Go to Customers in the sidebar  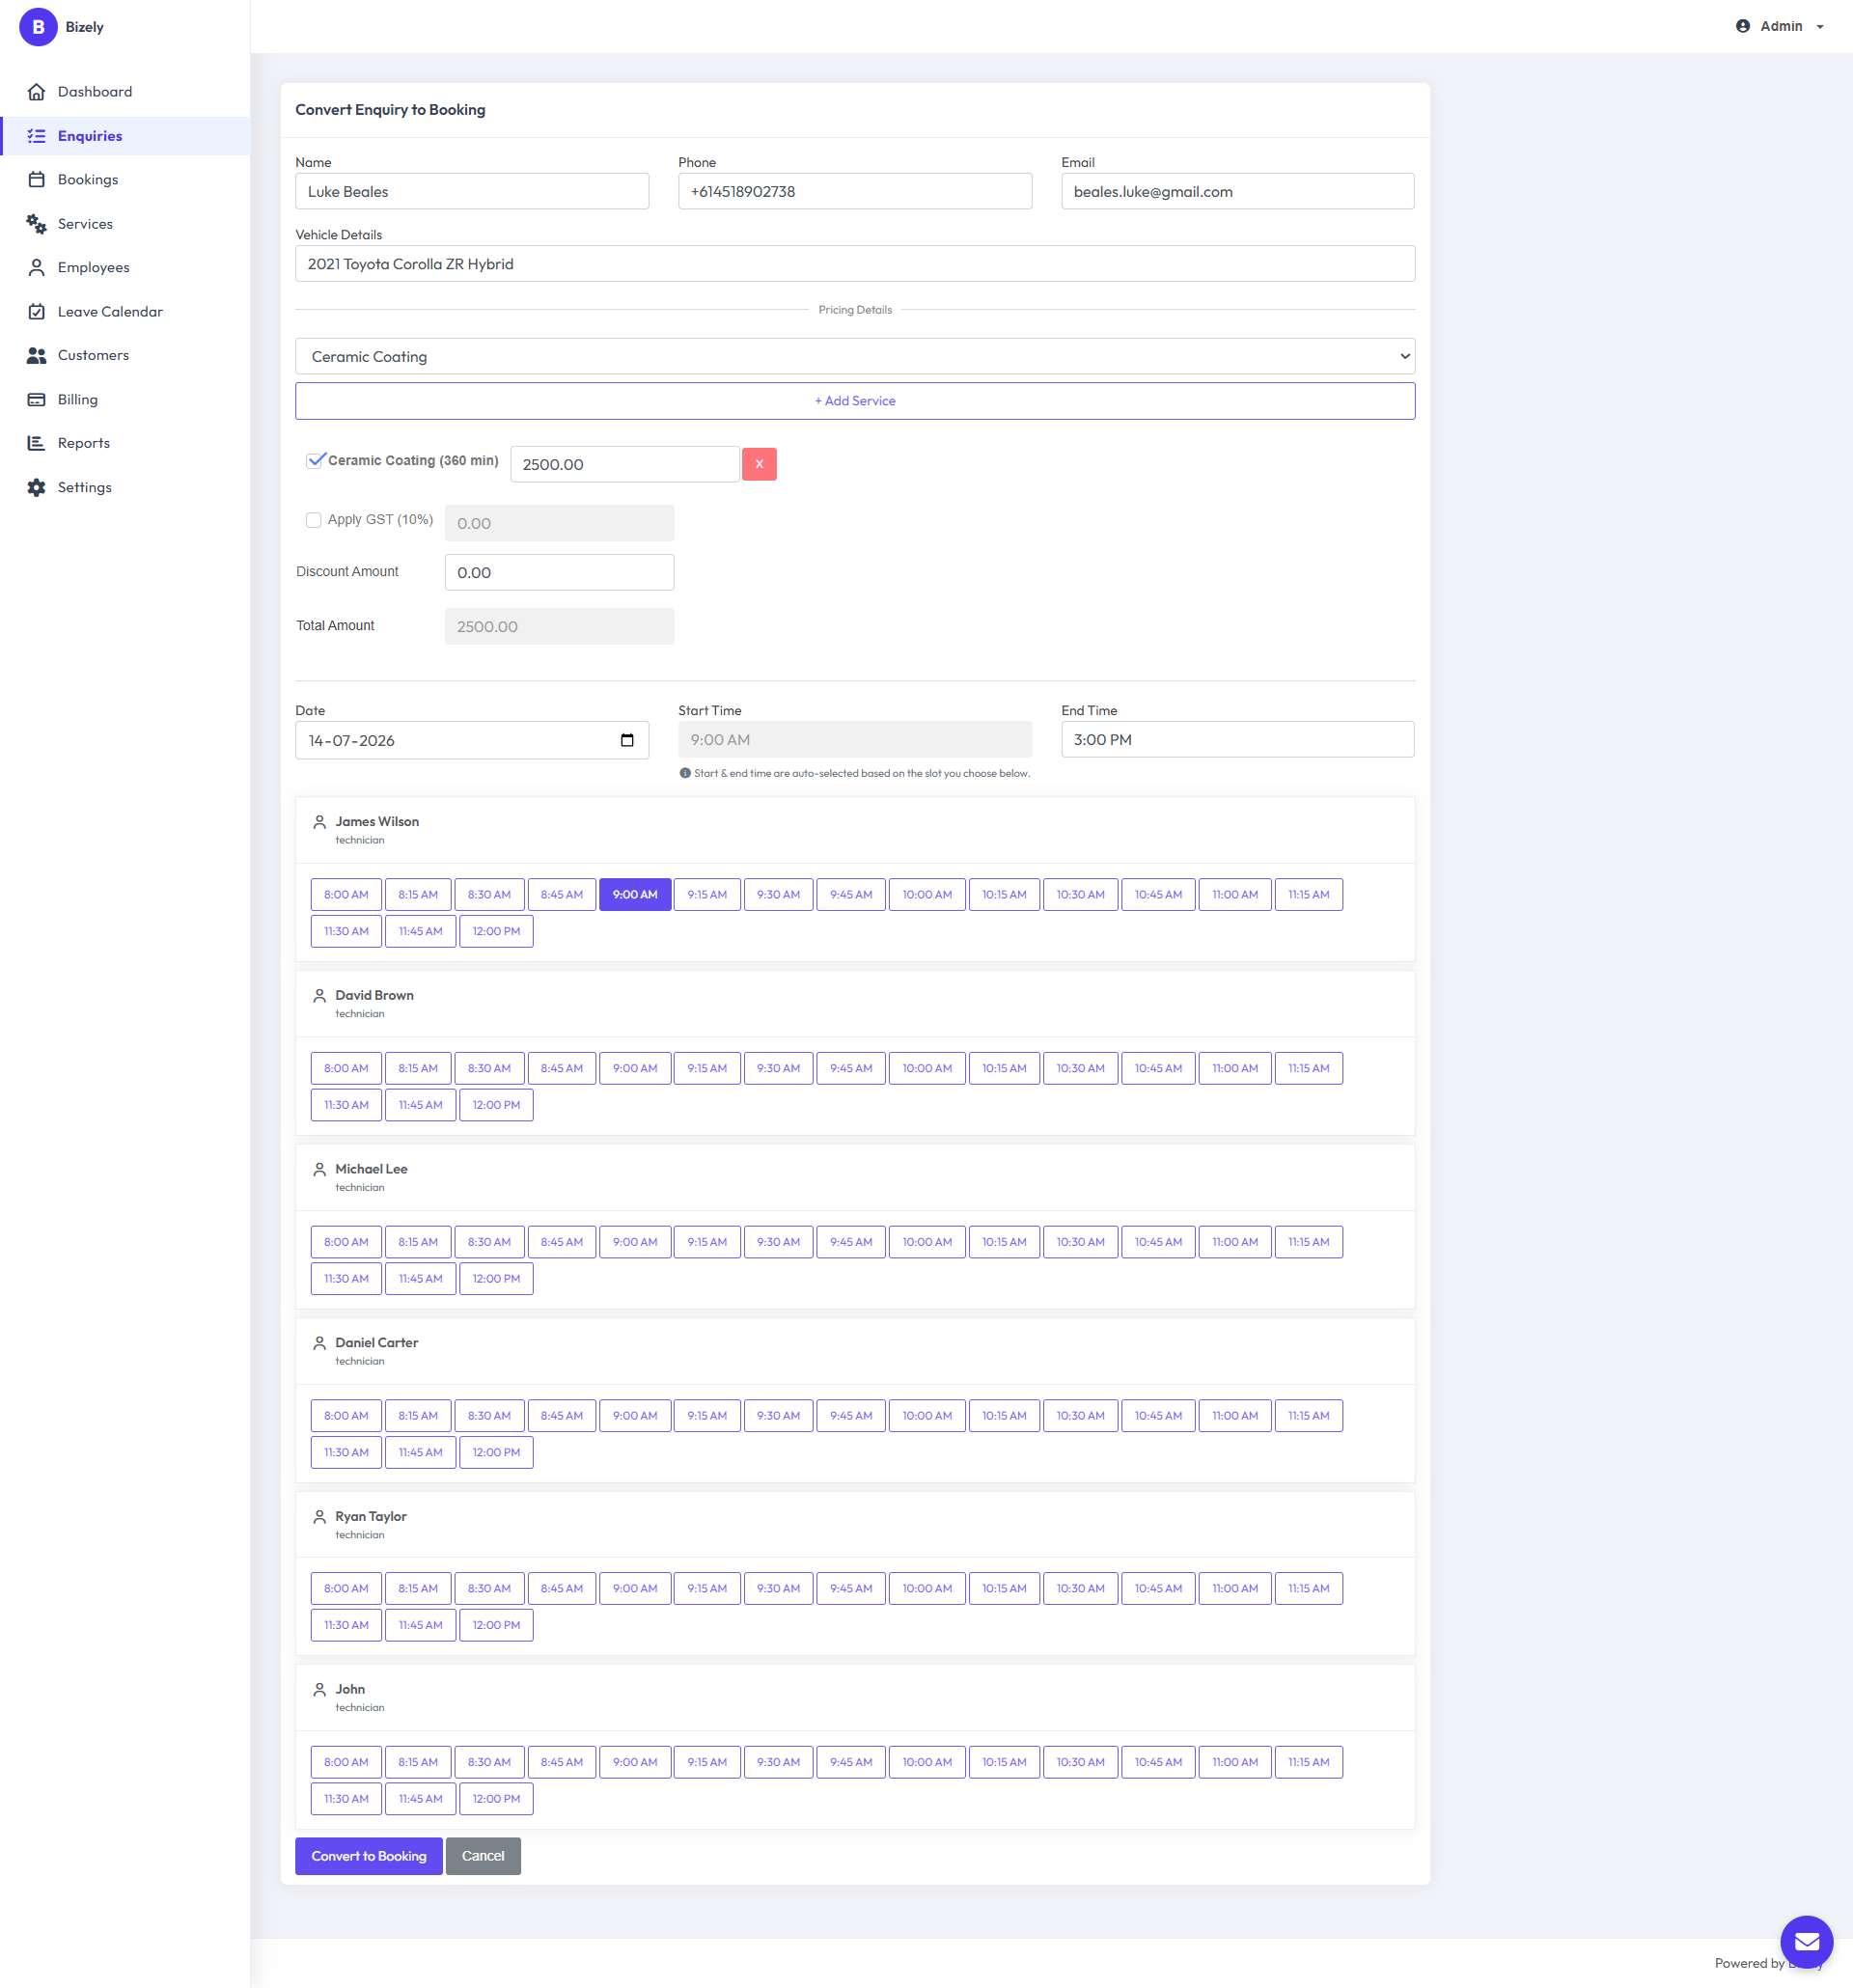(x=93, y=356)
